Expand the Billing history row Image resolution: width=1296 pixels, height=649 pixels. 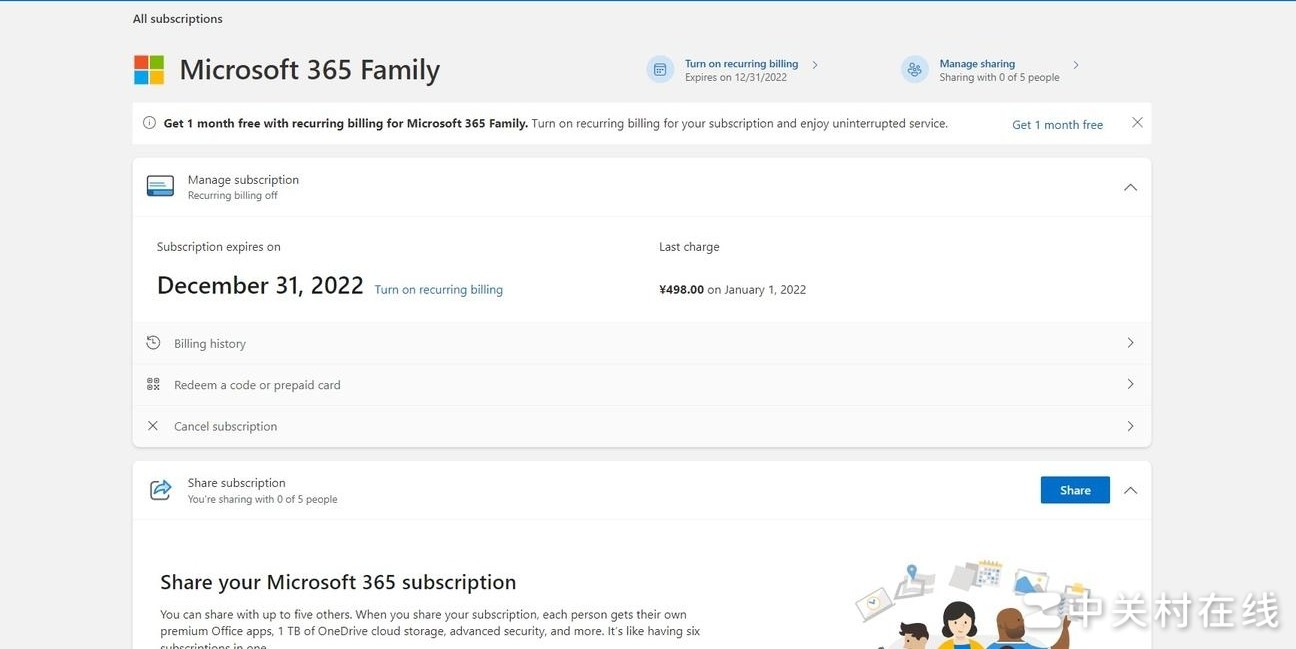(x=1130, y=342)
